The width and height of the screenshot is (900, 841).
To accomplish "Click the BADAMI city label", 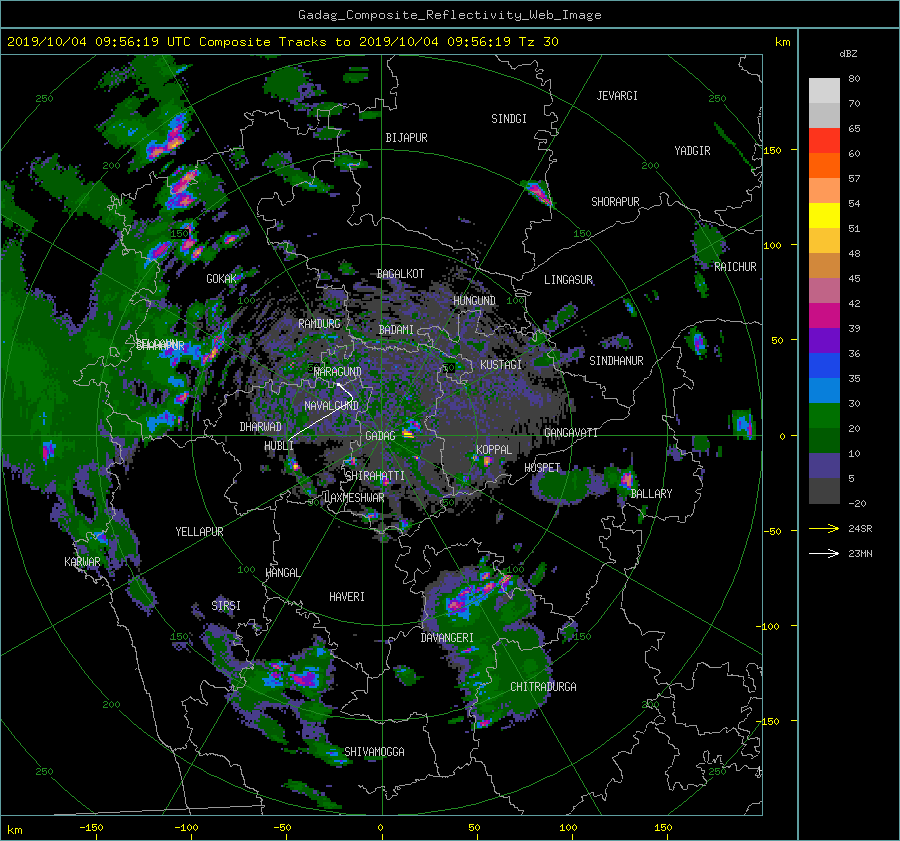I will (x=396, y=330).
